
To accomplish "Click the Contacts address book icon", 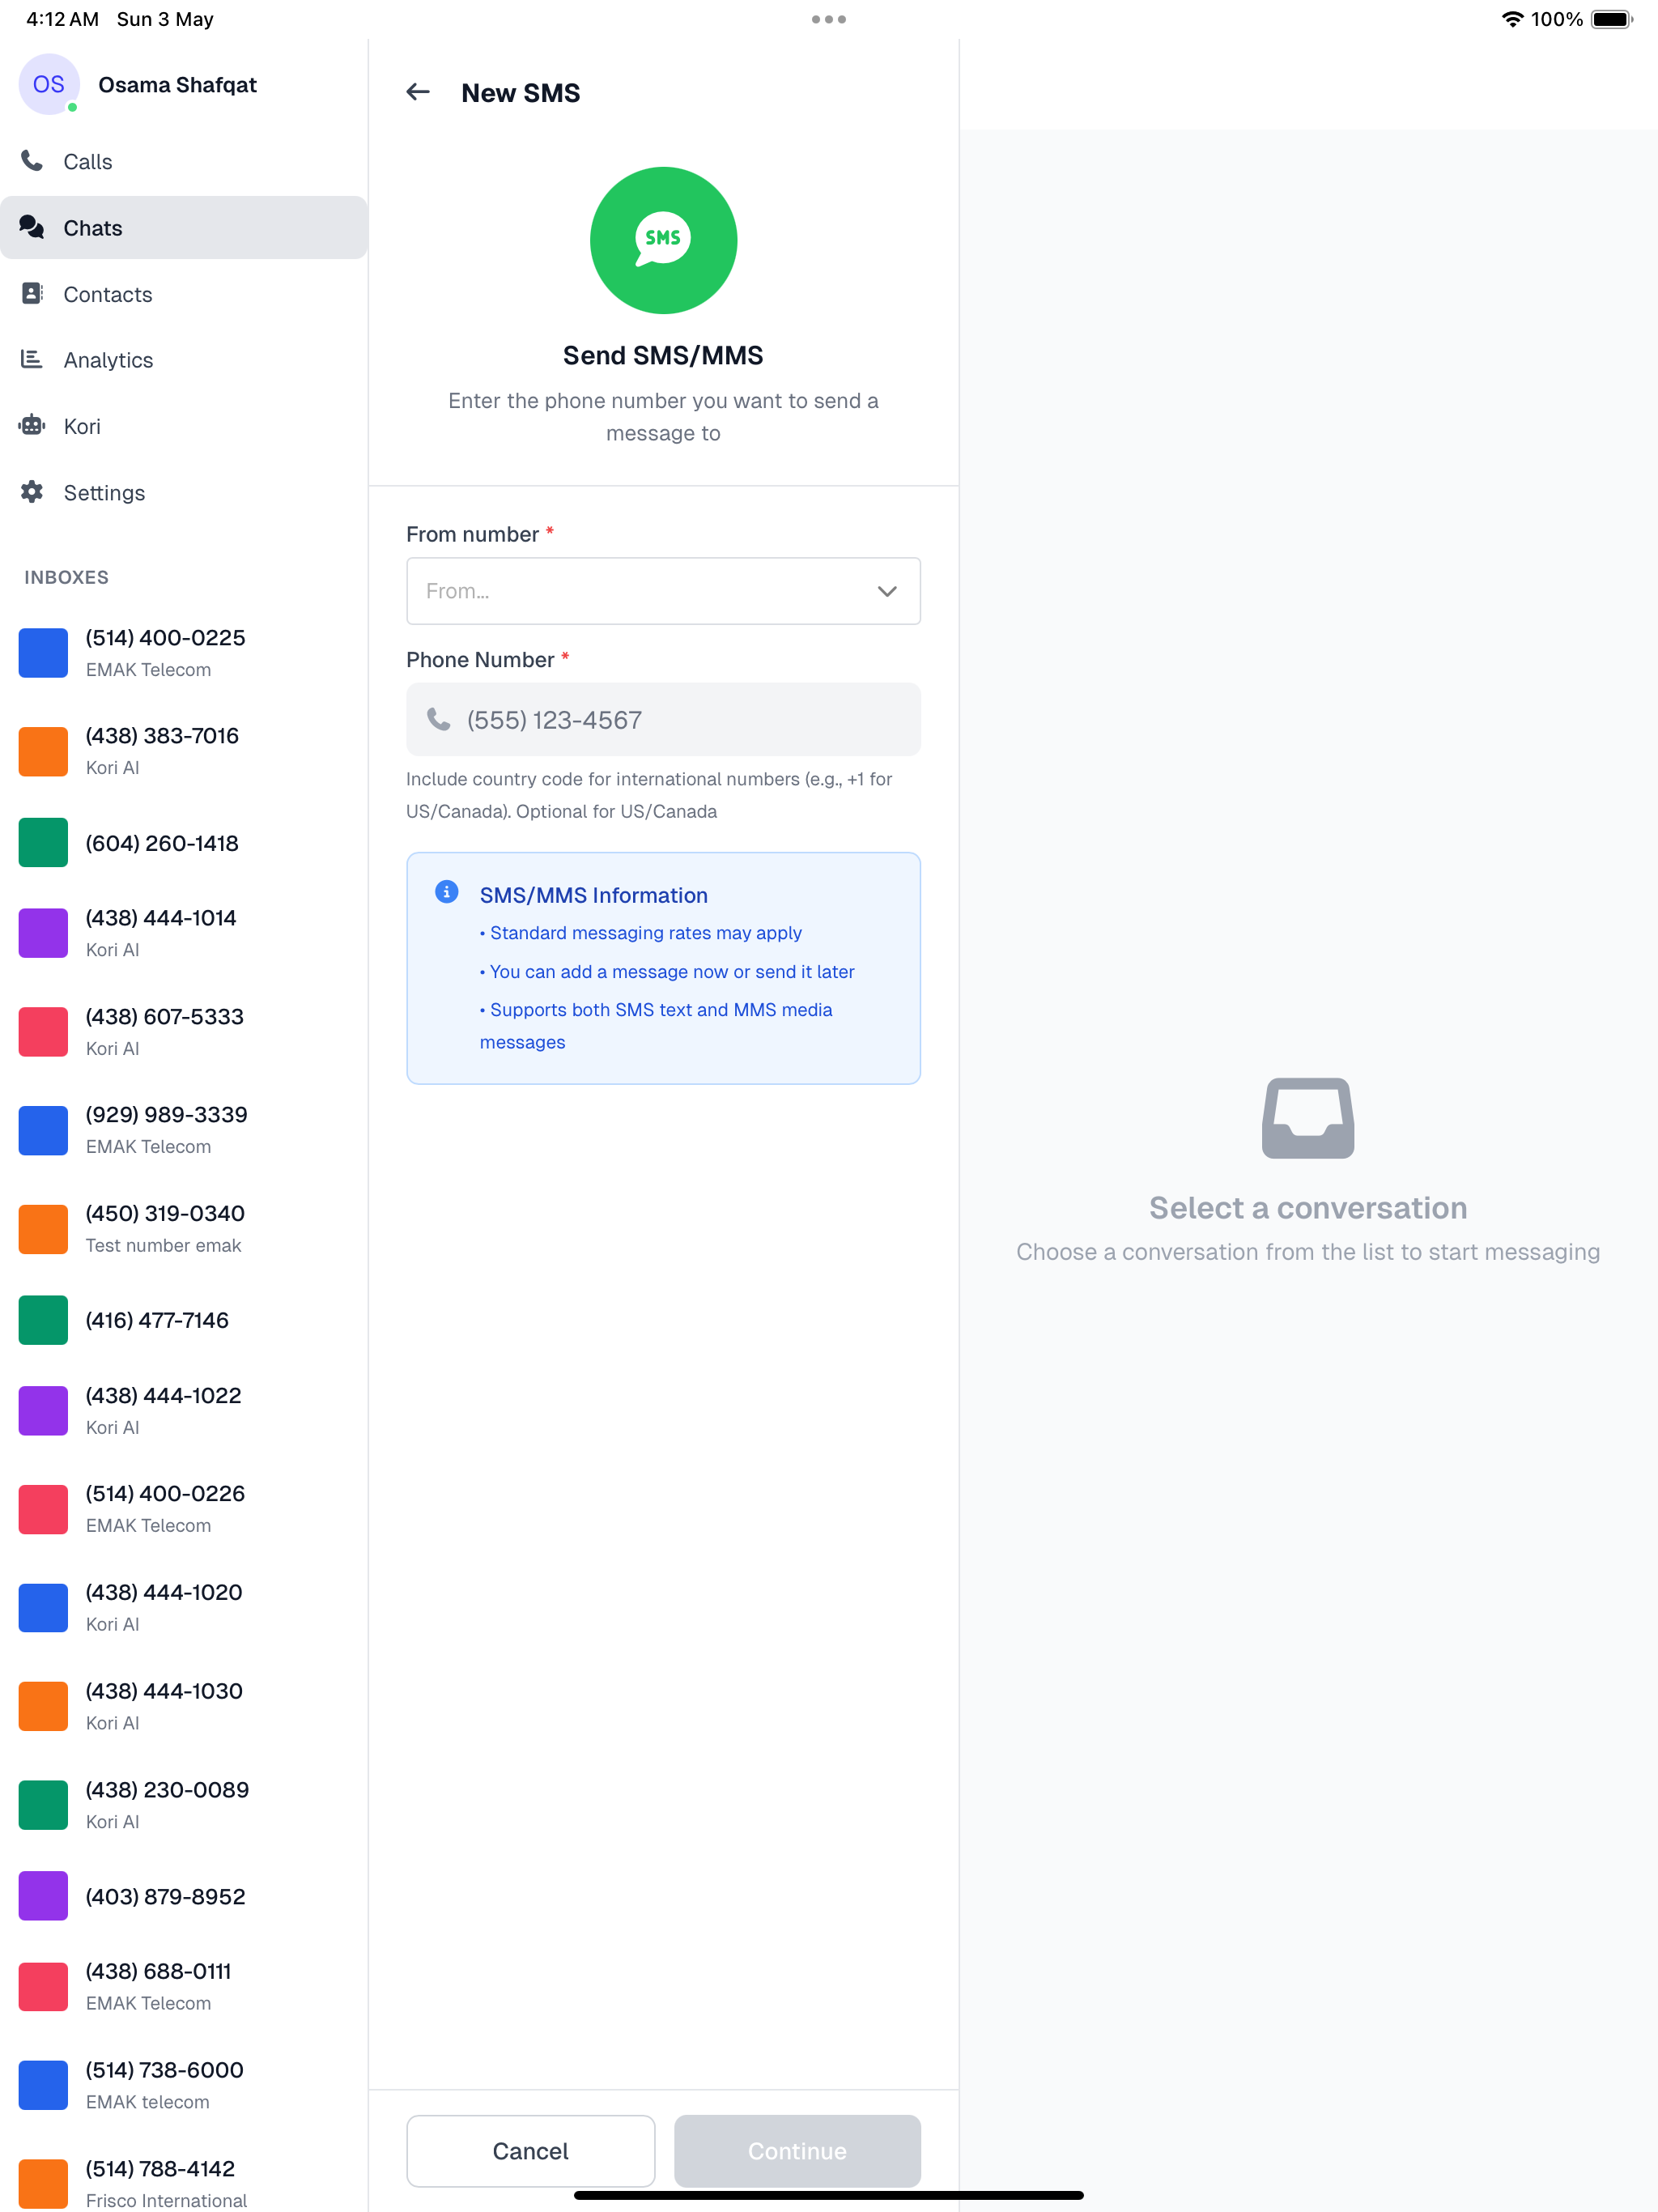I will (x=32, y=293).
